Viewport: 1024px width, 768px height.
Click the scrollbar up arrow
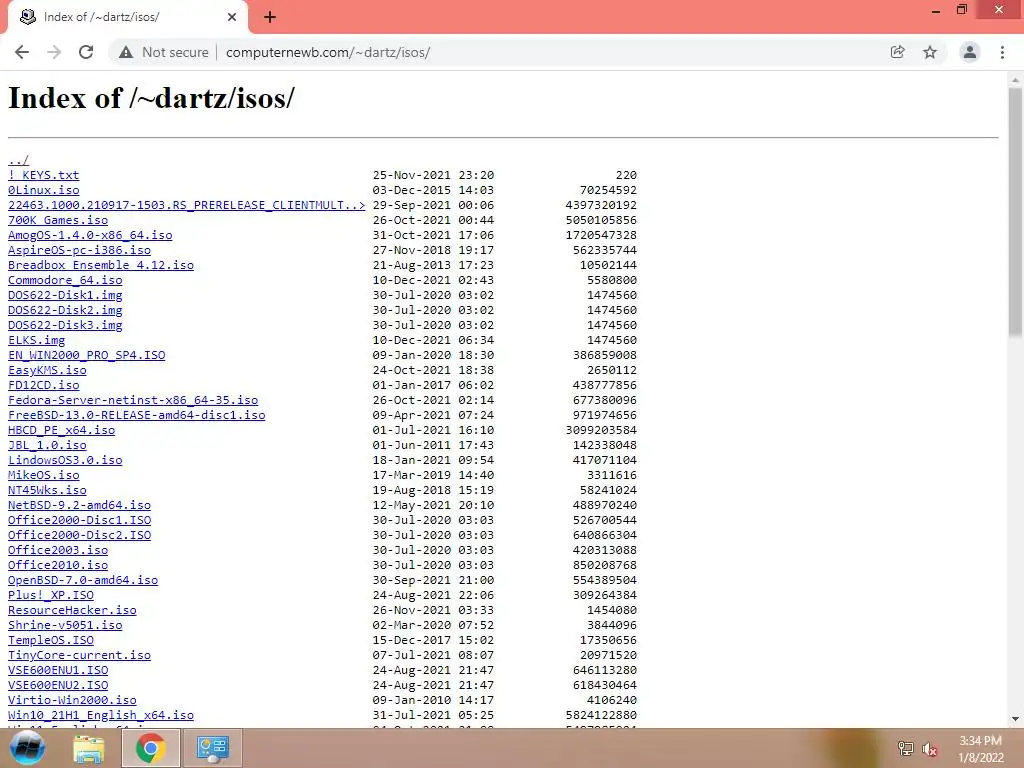click(x=1015, y=80)
